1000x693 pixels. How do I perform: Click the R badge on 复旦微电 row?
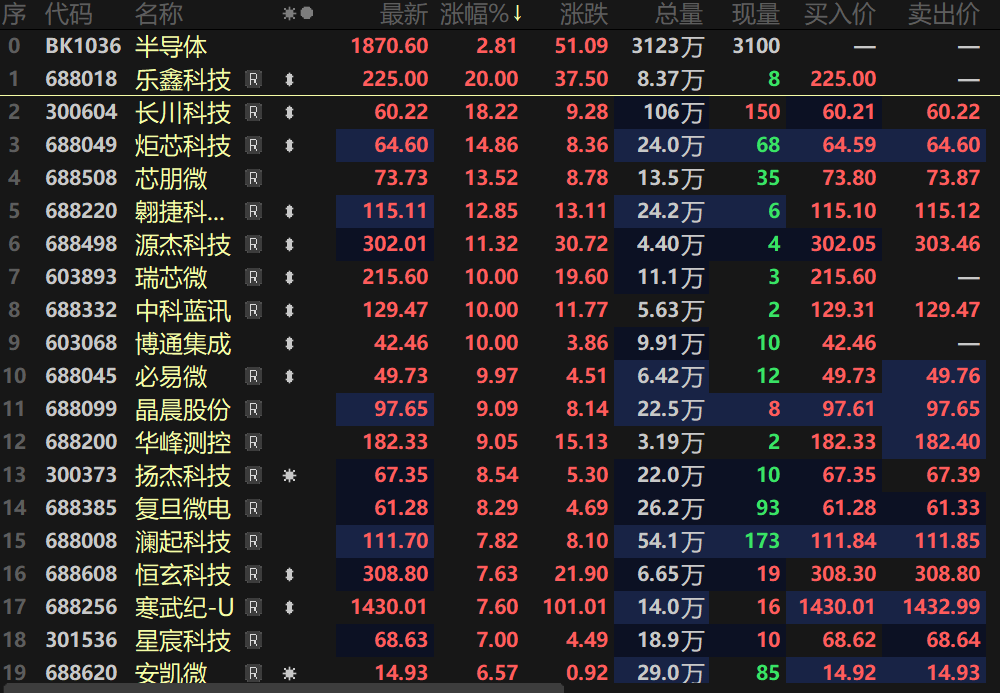click(253, 508)
